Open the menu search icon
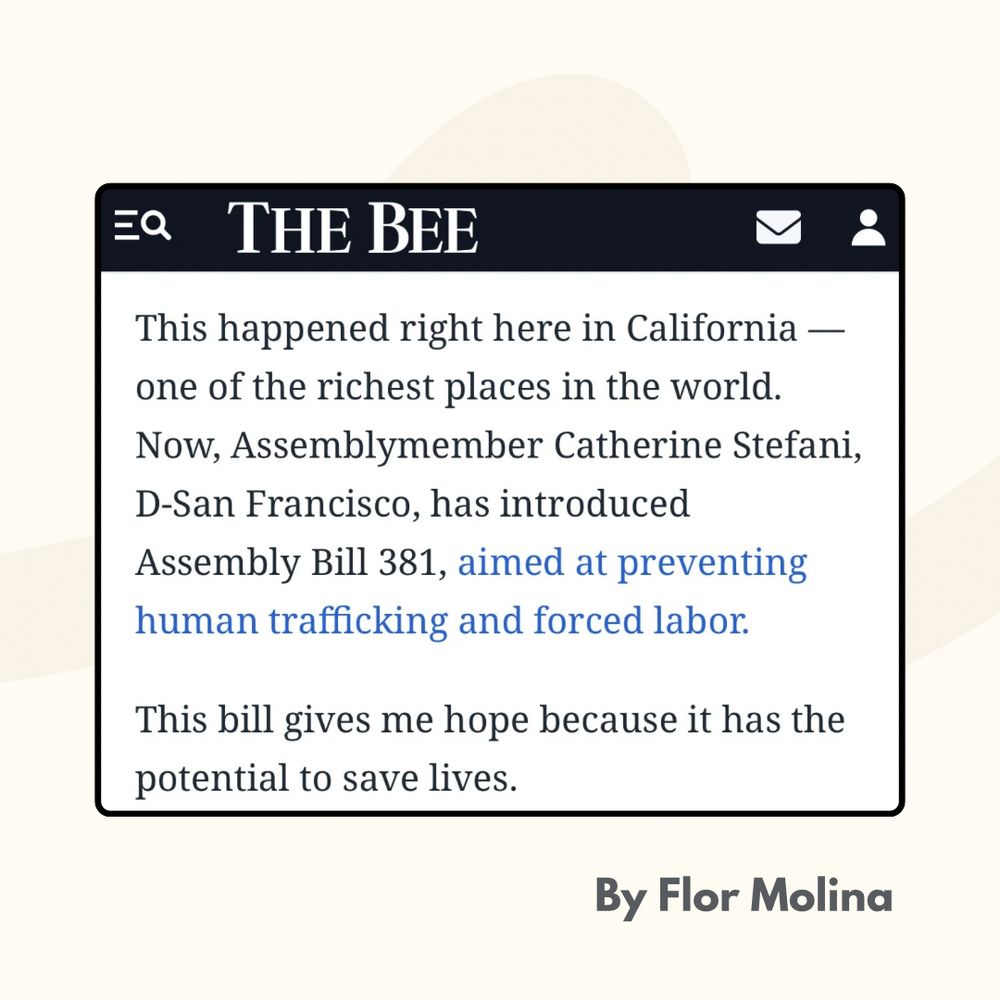The image size is (1000, 1000). pyautogui.click(x=142, y=226)
